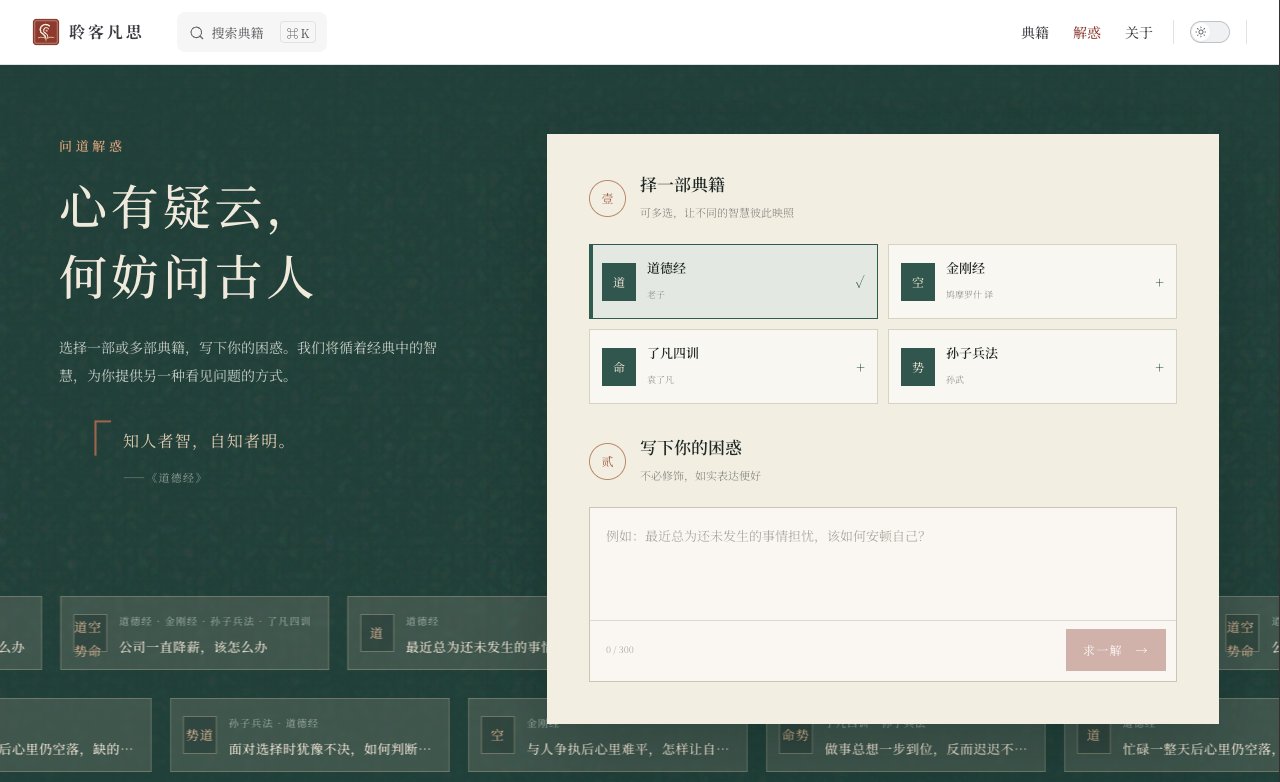Pick the sample question 忙碌一整天后心里仍空落
This screenshot has width=1280, height=782.
click(1172, 735)
